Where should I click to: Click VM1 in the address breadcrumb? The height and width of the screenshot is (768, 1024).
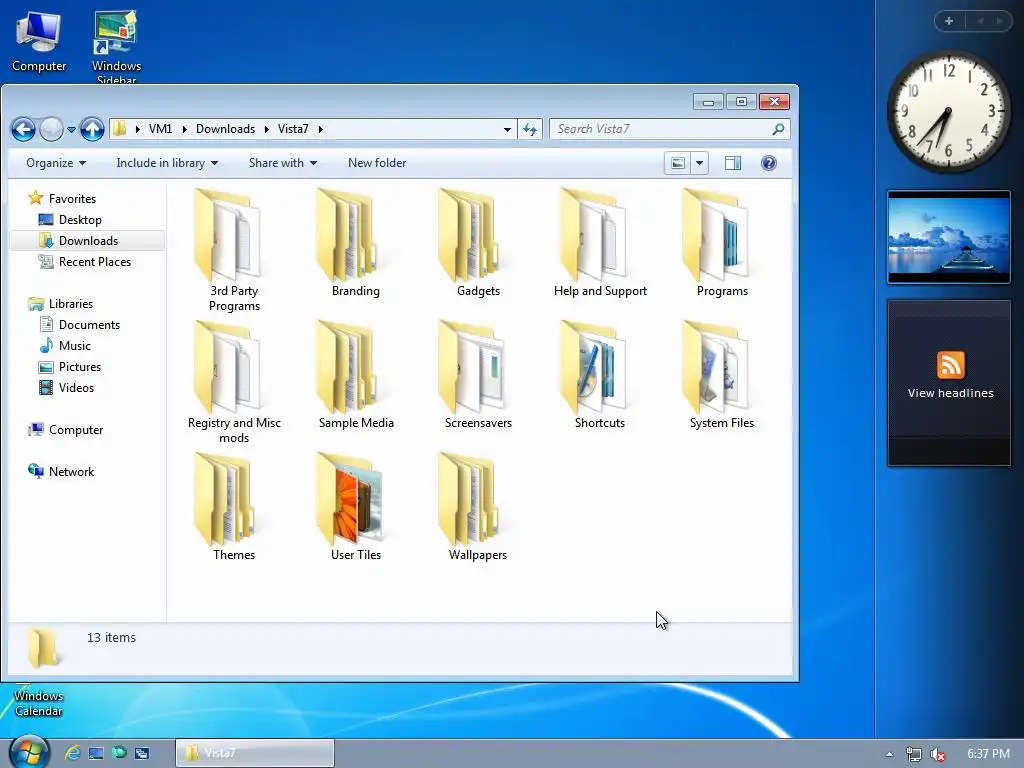[161, 129]
